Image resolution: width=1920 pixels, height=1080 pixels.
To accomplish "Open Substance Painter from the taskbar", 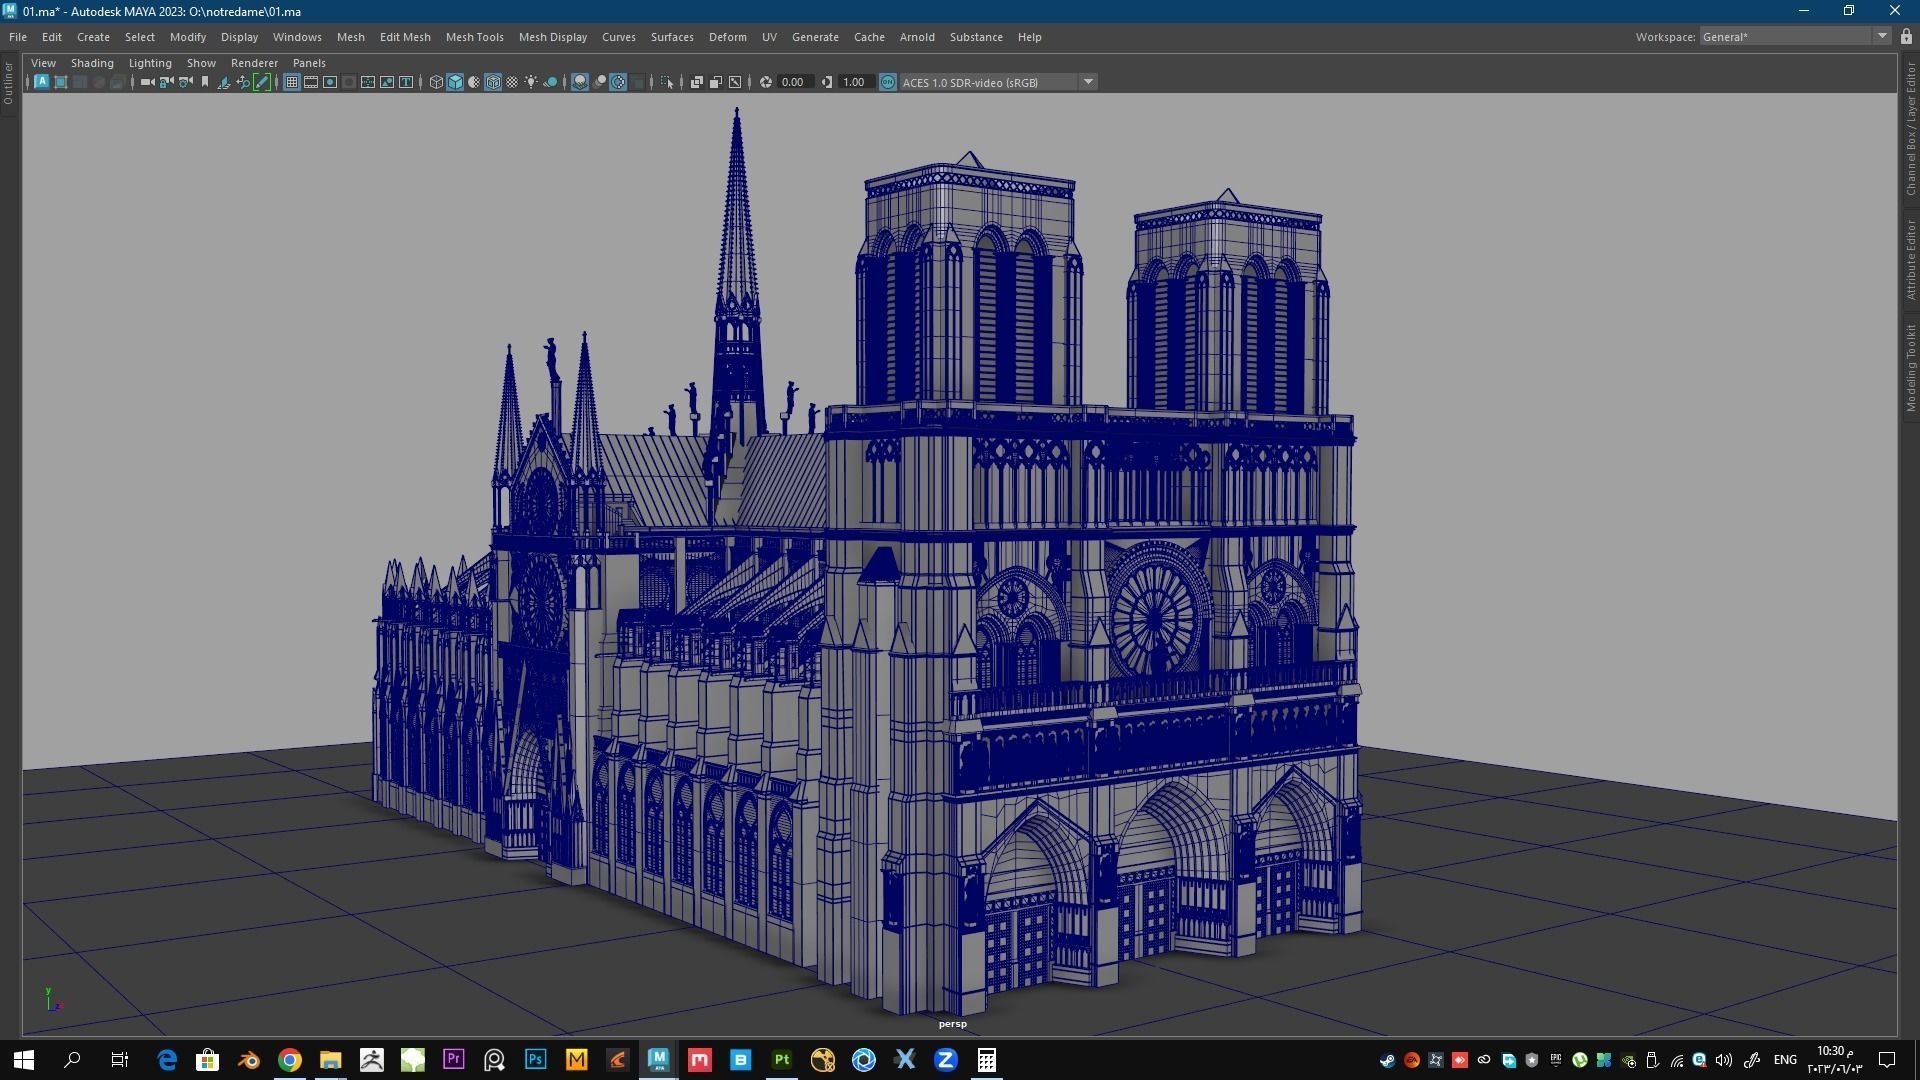I will (x=781, y=1060).
